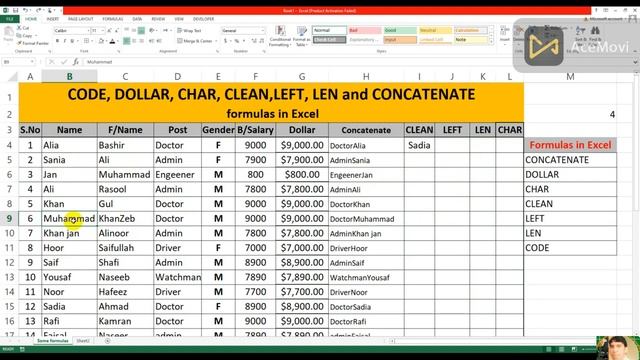Open the font name dropdown (Calibri)

88,31
